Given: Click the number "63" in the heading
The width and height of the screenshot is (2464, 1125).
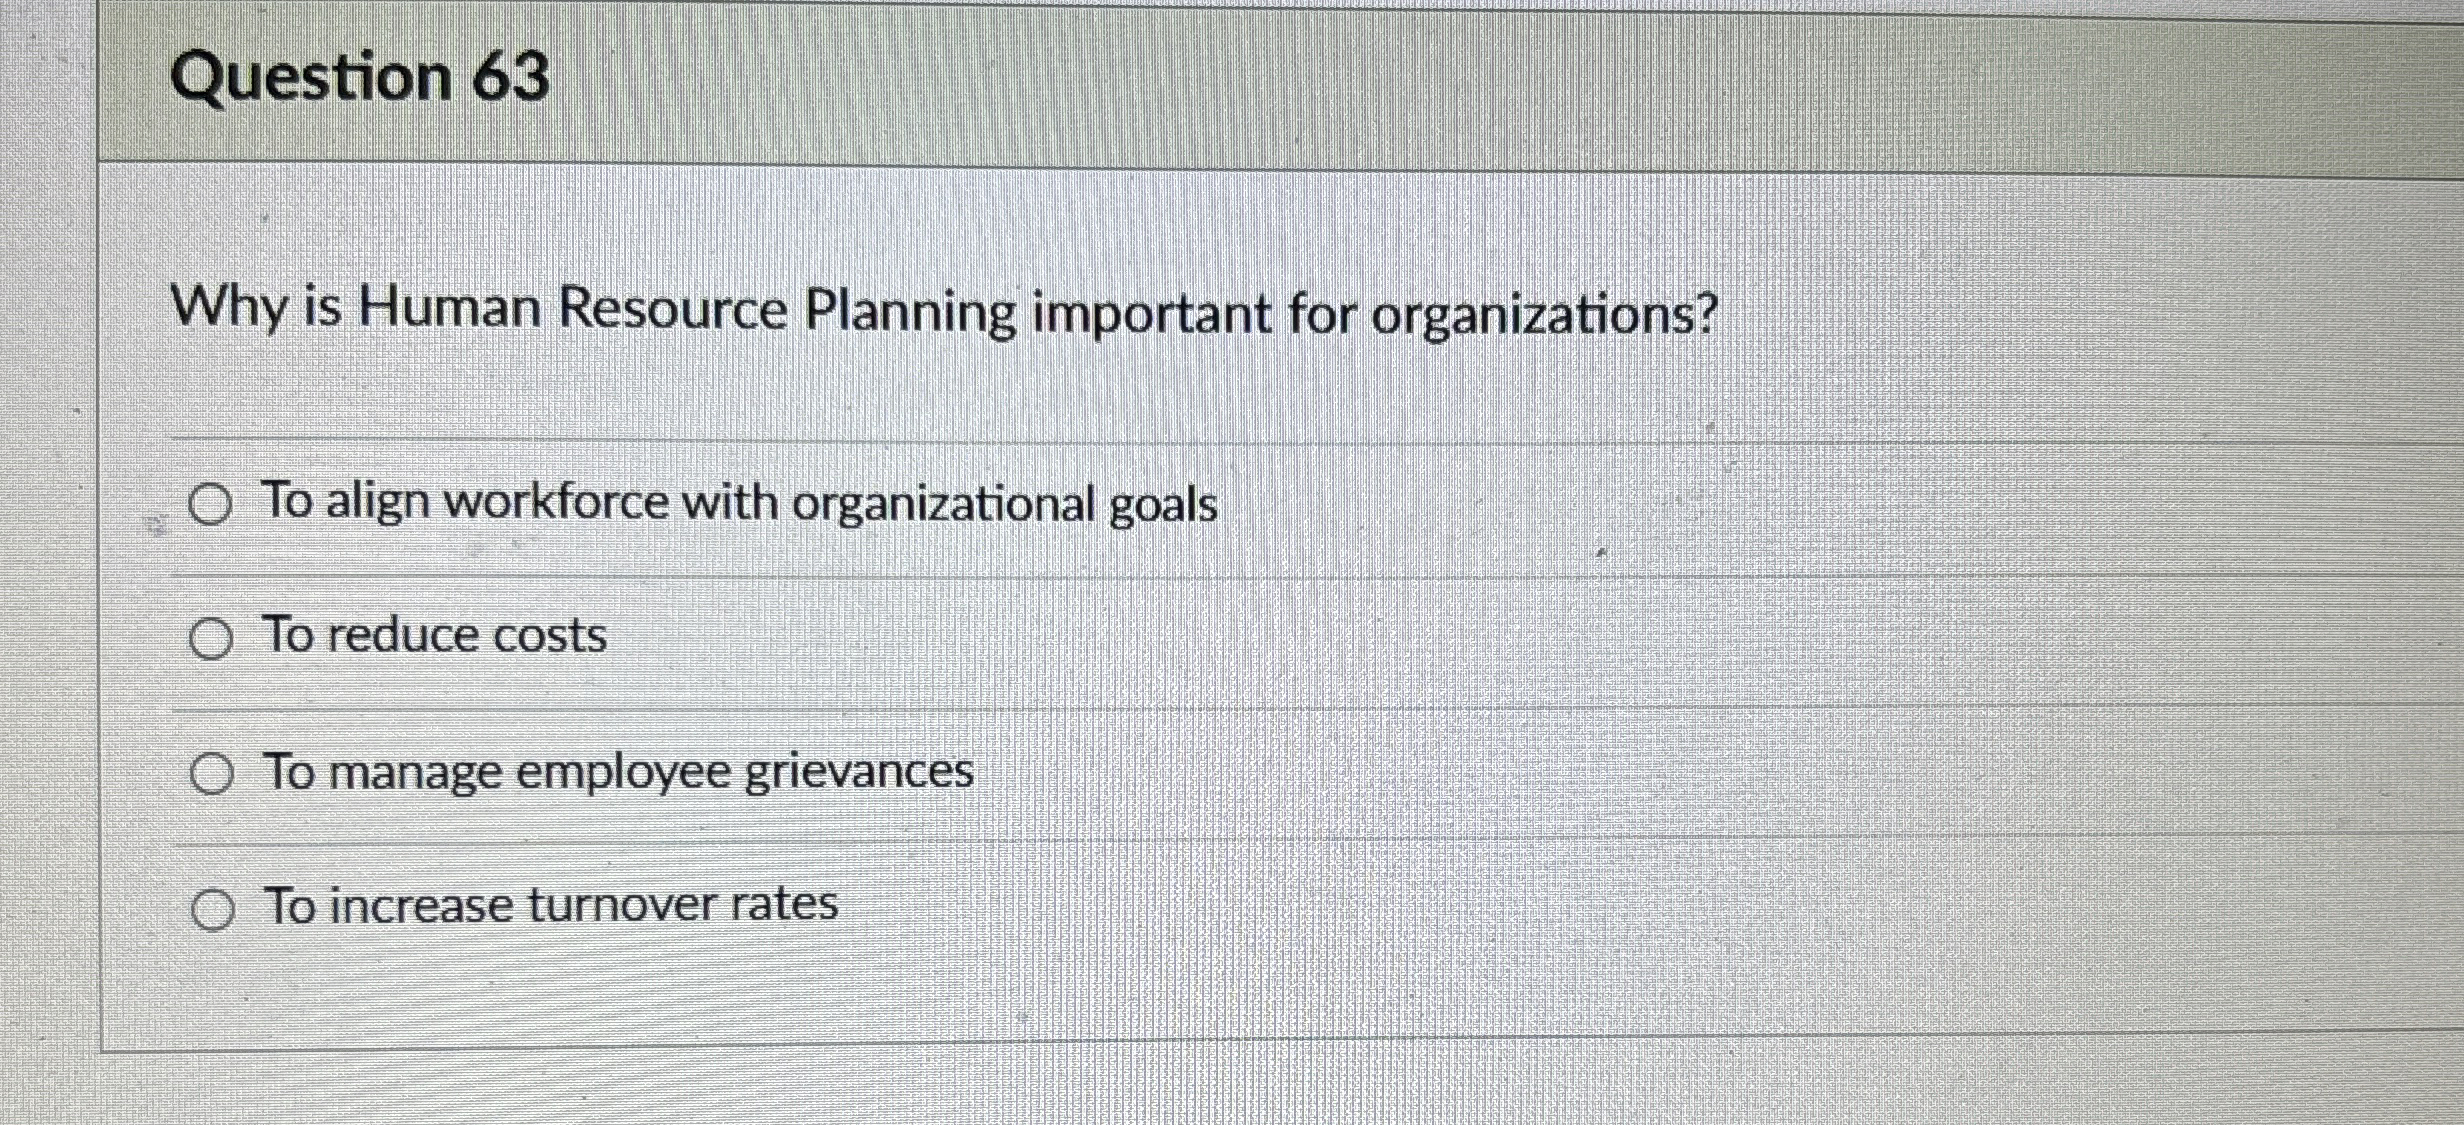Looking at the screenshot, I should (510, 77).
